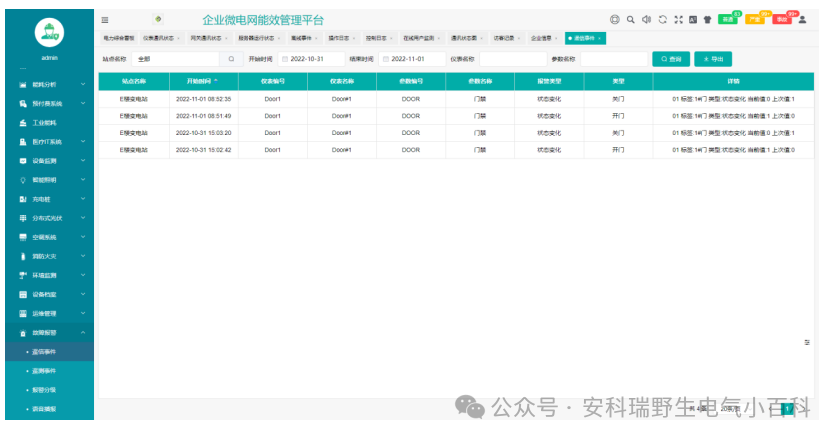The height and width of the screenshot is (440, 837).
Task: Click the admin avatar in sidebar
Action: pos(49,33)
